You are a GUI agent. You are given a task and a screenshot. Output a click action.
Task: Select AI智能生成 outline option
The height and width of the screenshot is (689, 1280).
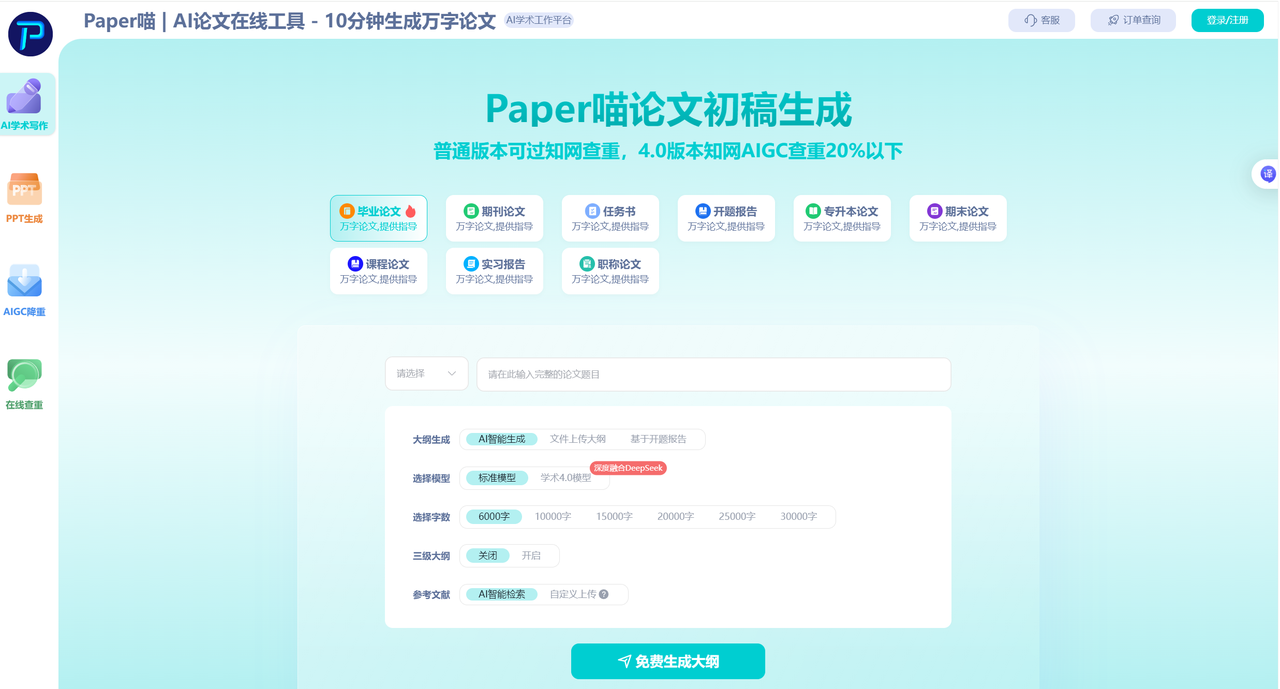[x=502, y=439]
